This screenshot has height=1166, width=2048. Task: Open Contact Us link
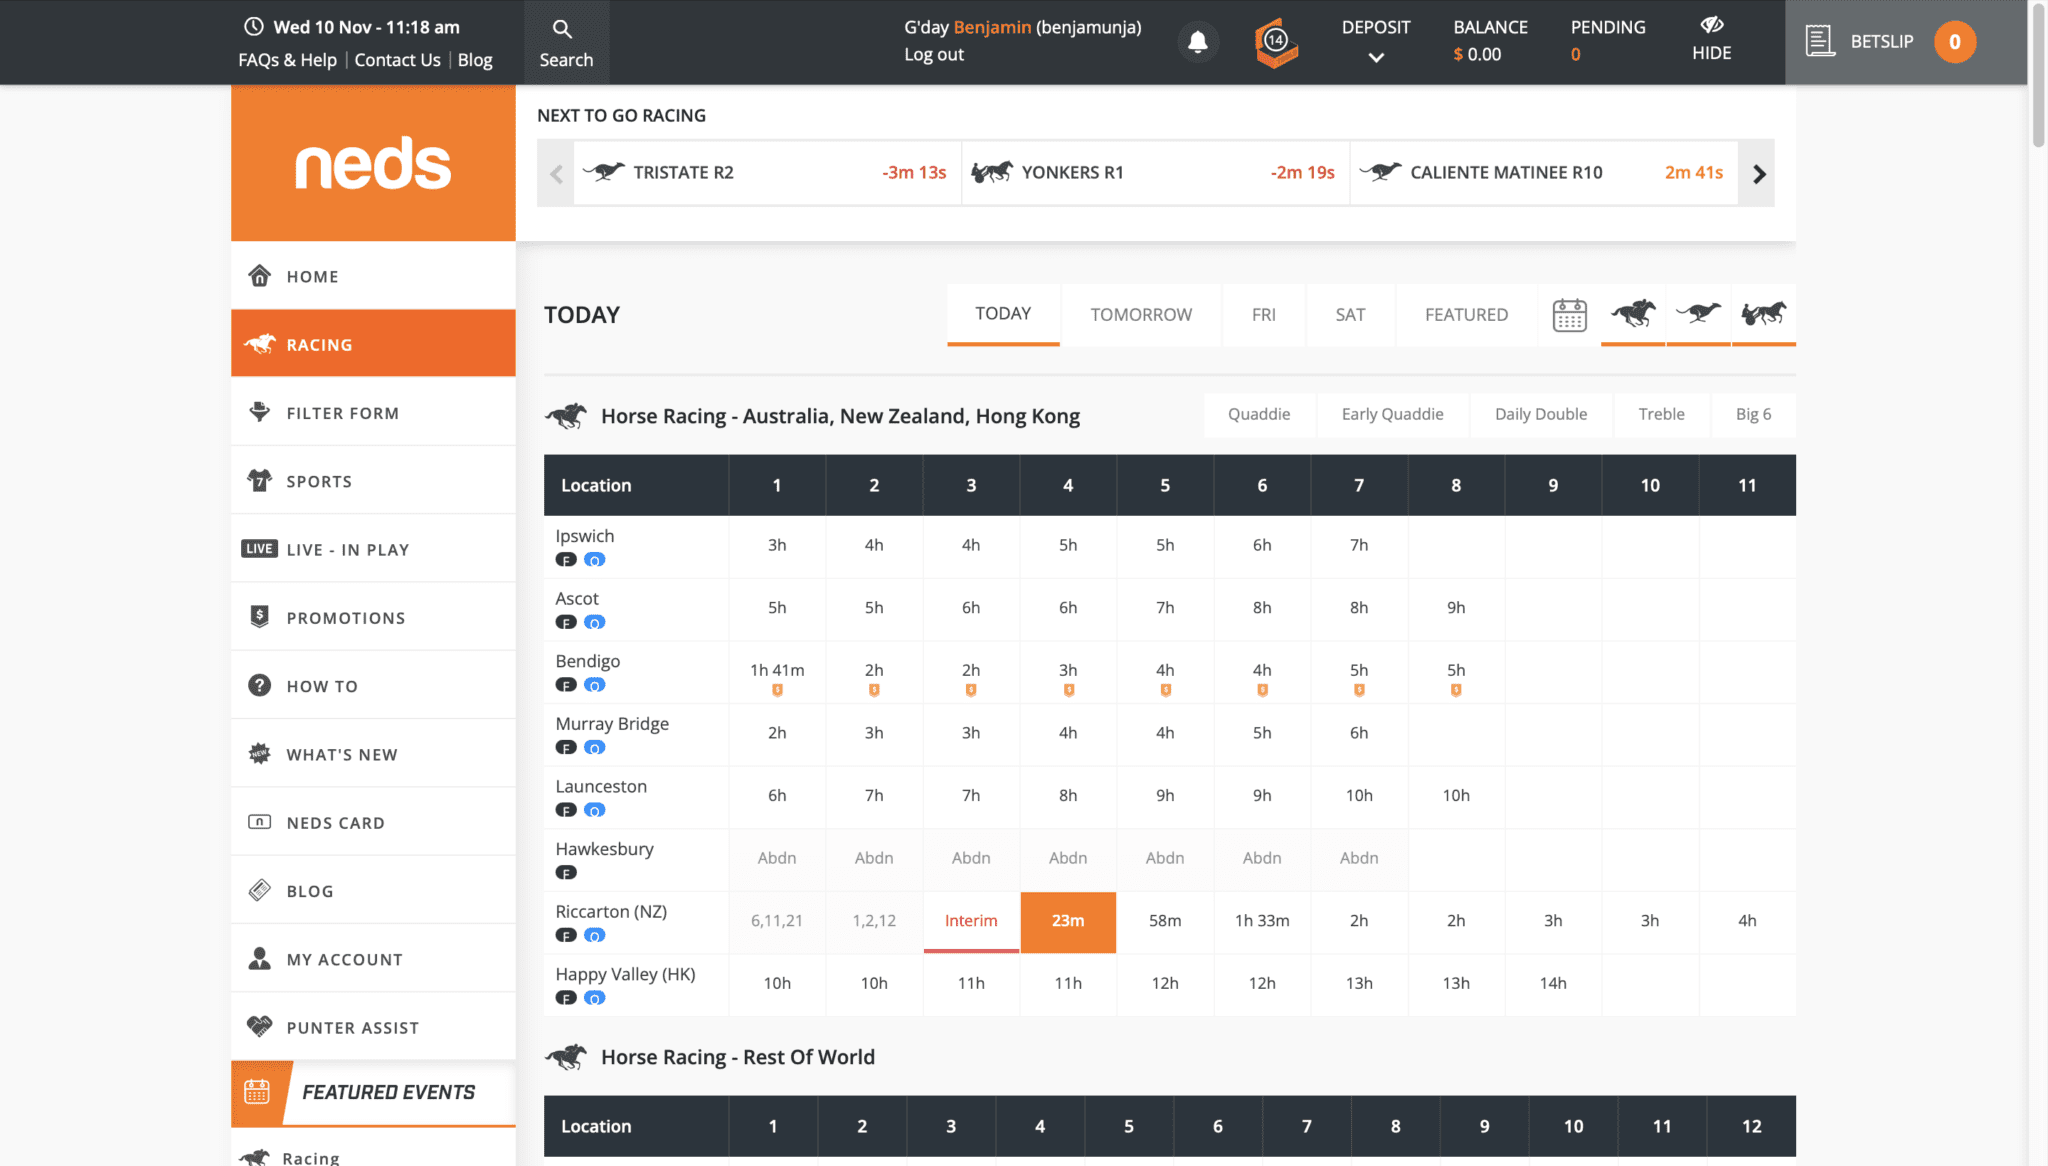(397, 60)
